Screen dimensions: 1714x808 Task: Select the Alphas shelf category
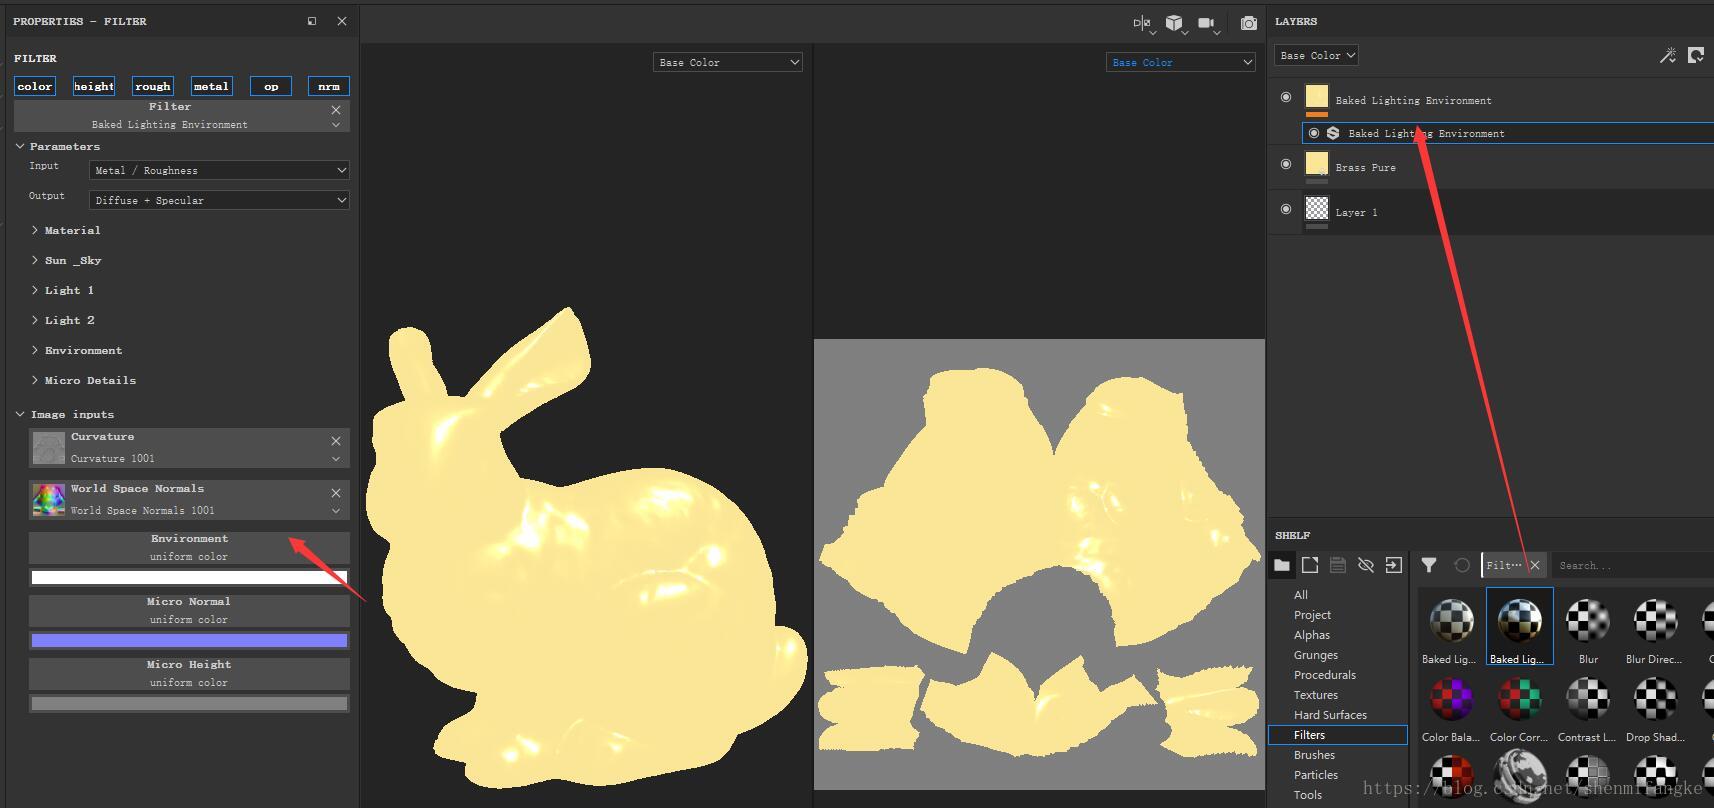click(1312, 635)
